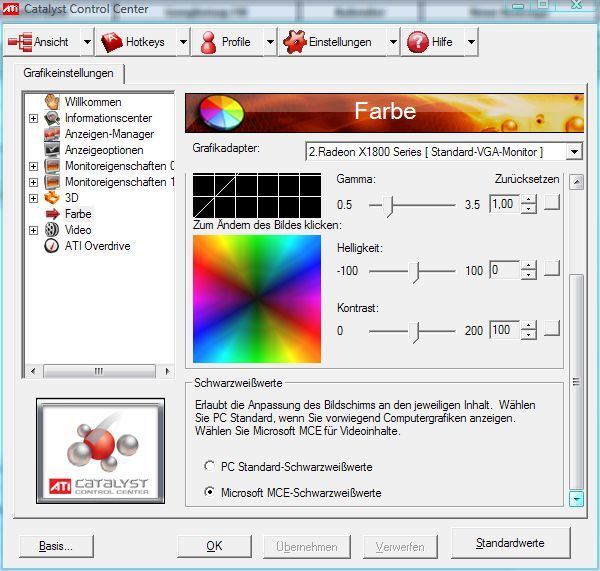Screen dimensions: 600x571
Task: Open the Hotkeys dropdown arrow
Action: point(184,42)
